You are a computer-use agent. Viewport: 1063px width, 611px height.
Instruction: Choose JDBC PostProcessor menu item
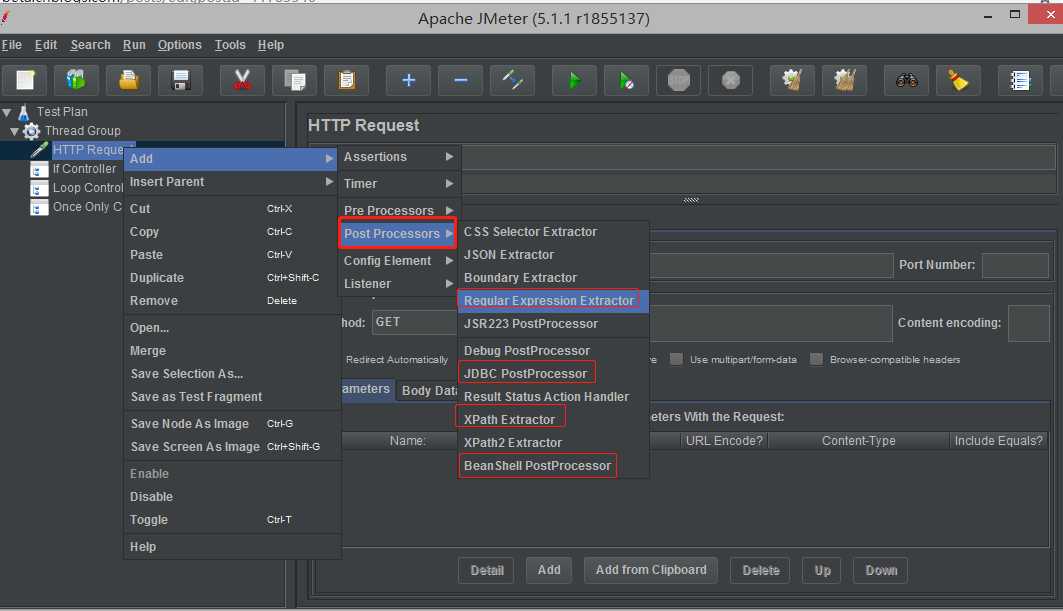click(x=553, y=374)
